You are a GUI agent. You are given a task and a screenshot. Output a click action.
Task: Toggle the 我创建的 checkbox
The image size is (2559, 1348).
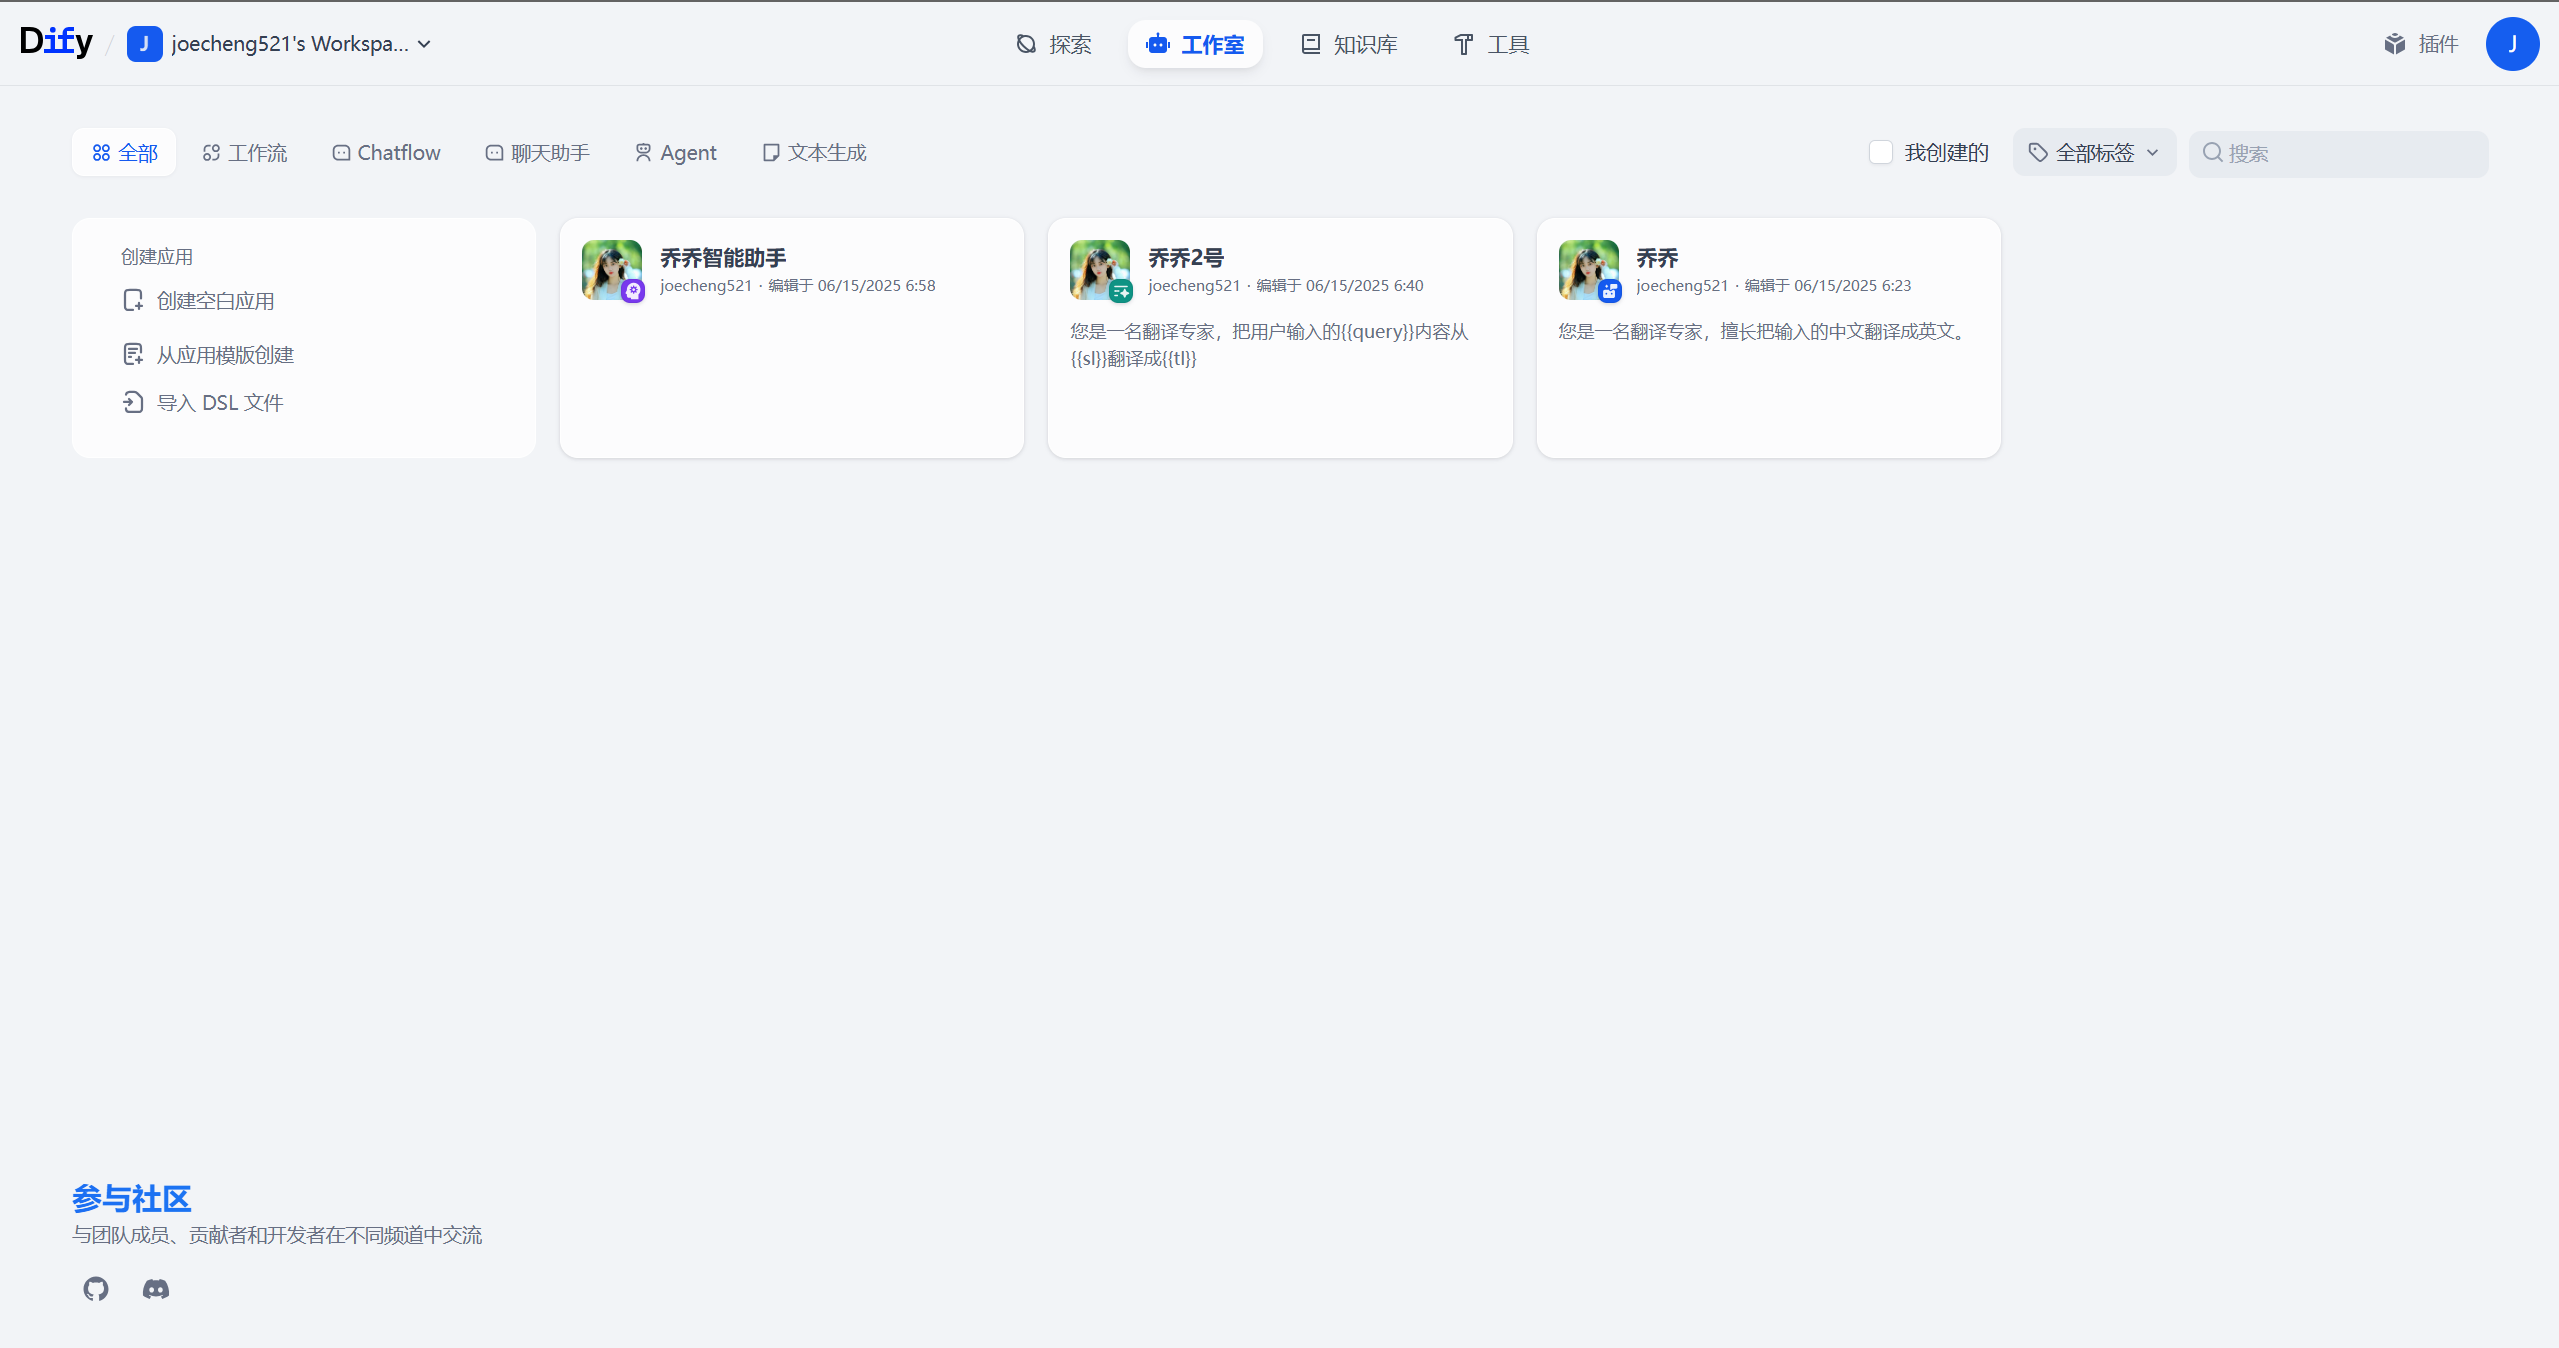(x=1880, y=152)
